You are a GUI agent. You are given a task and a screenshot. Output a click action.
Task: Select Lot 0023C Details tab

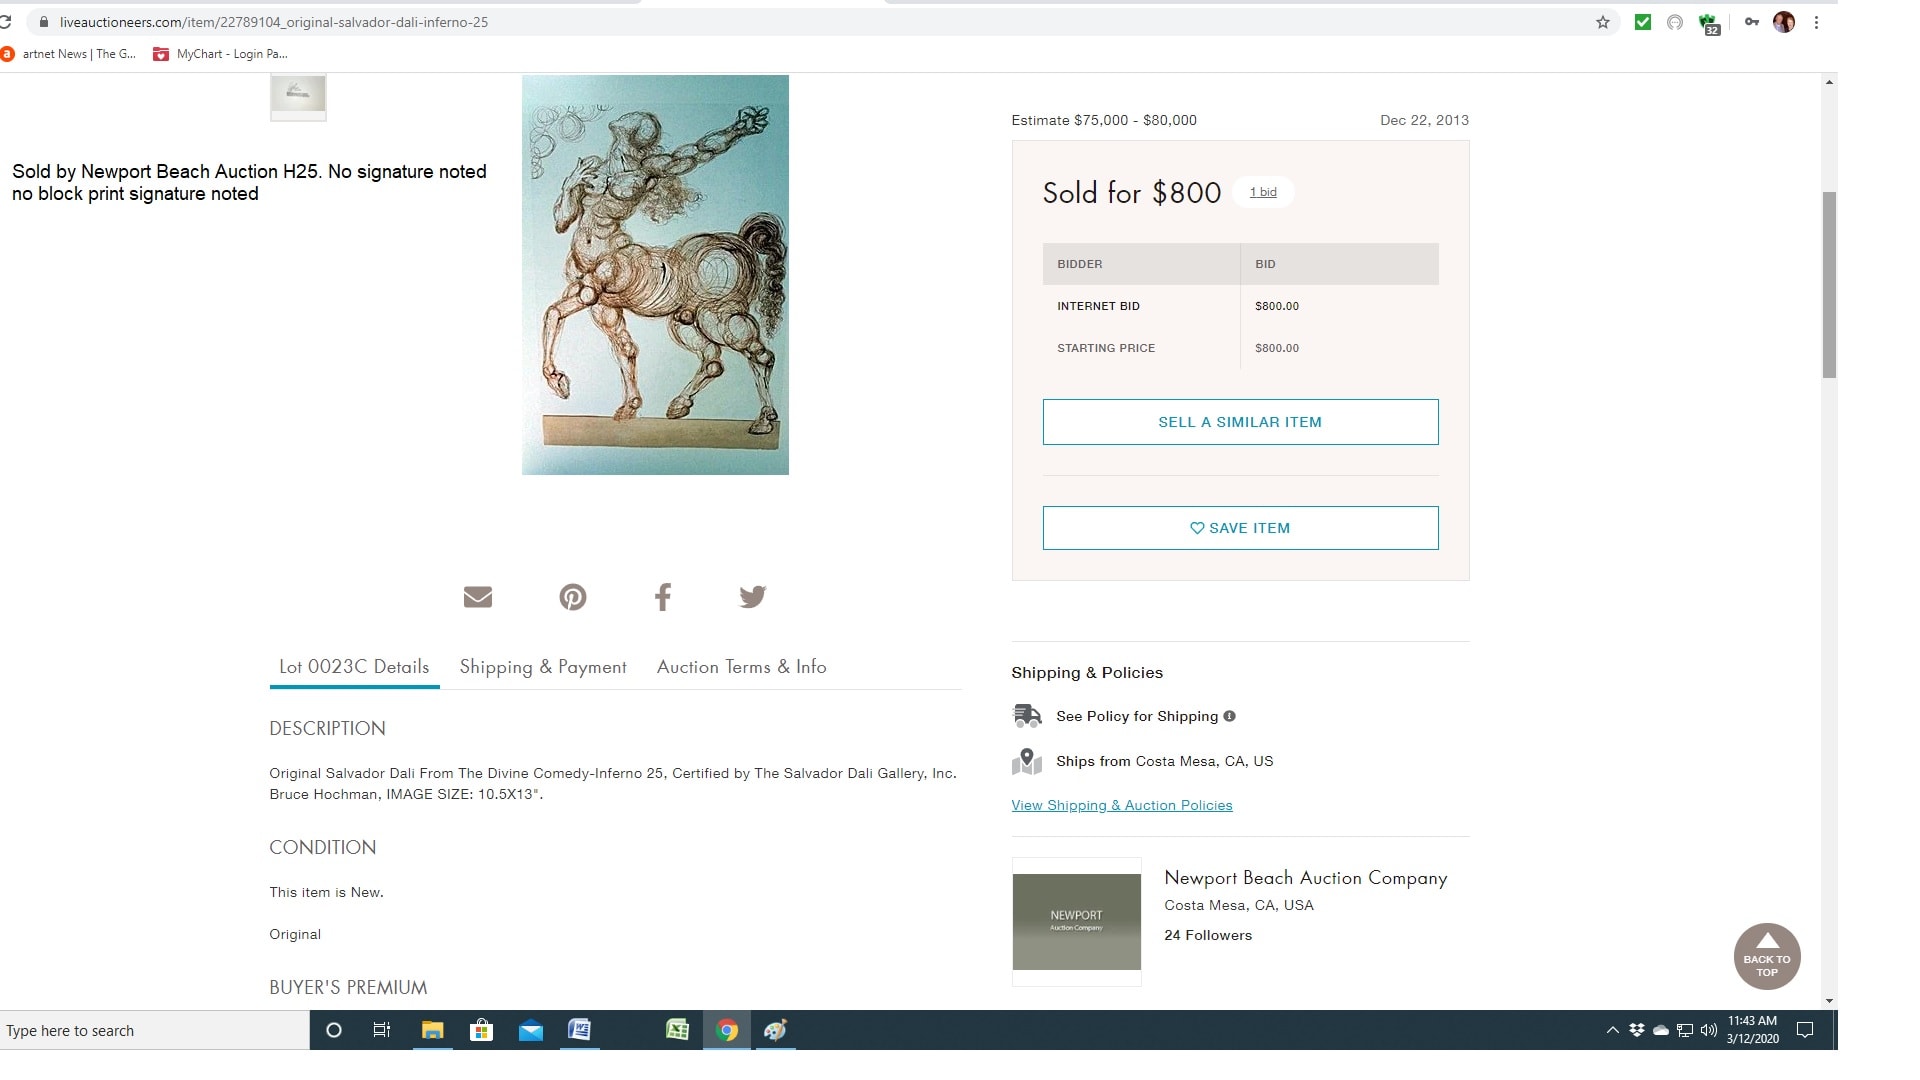click(354, 667)
